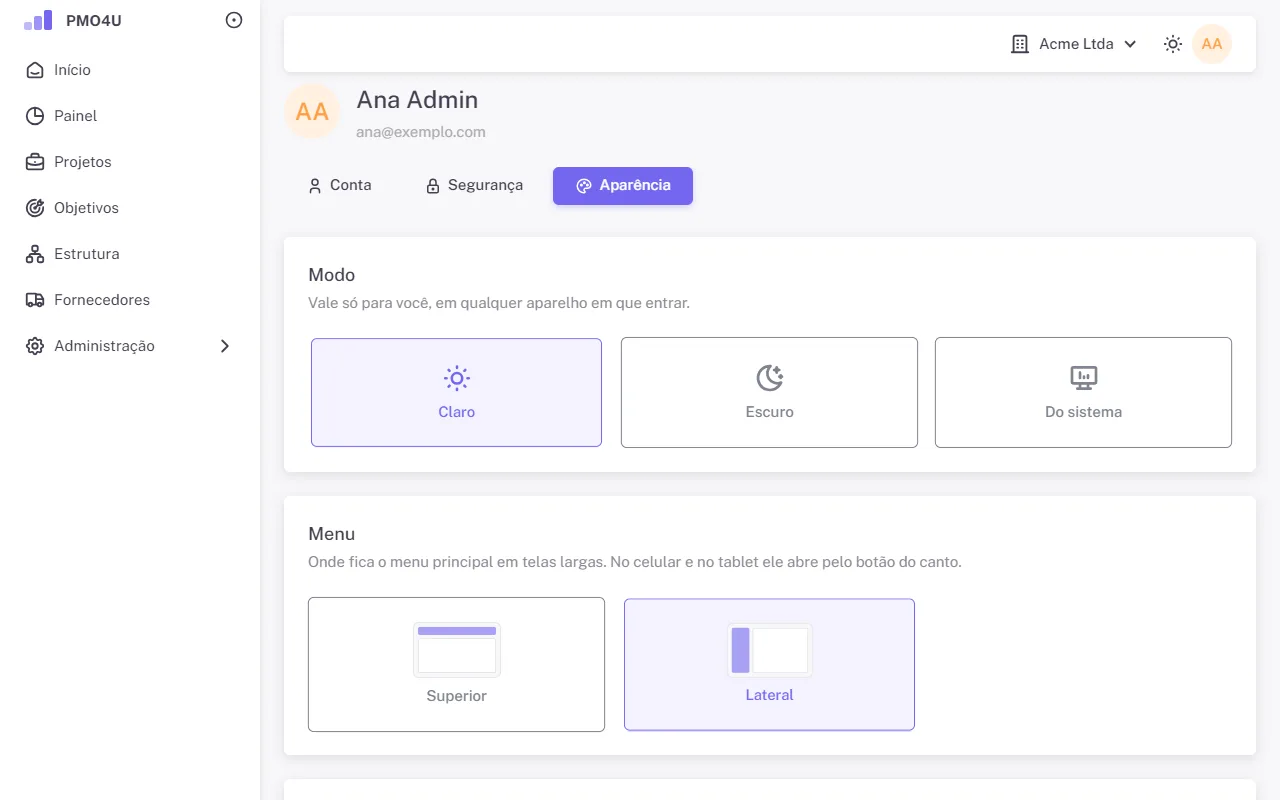The height and width of the screenshot is (800, 1280).
Task: Click the large AA profile avatar
Action: [312, 111]
